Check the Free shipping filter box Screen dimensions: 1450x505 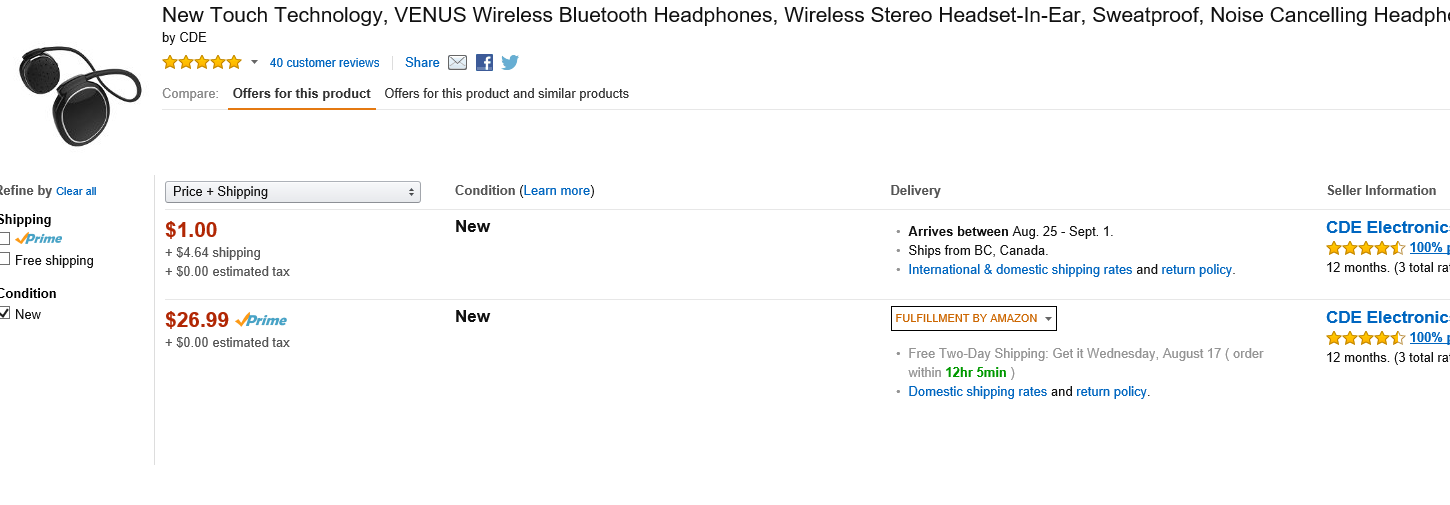[5, 260]
